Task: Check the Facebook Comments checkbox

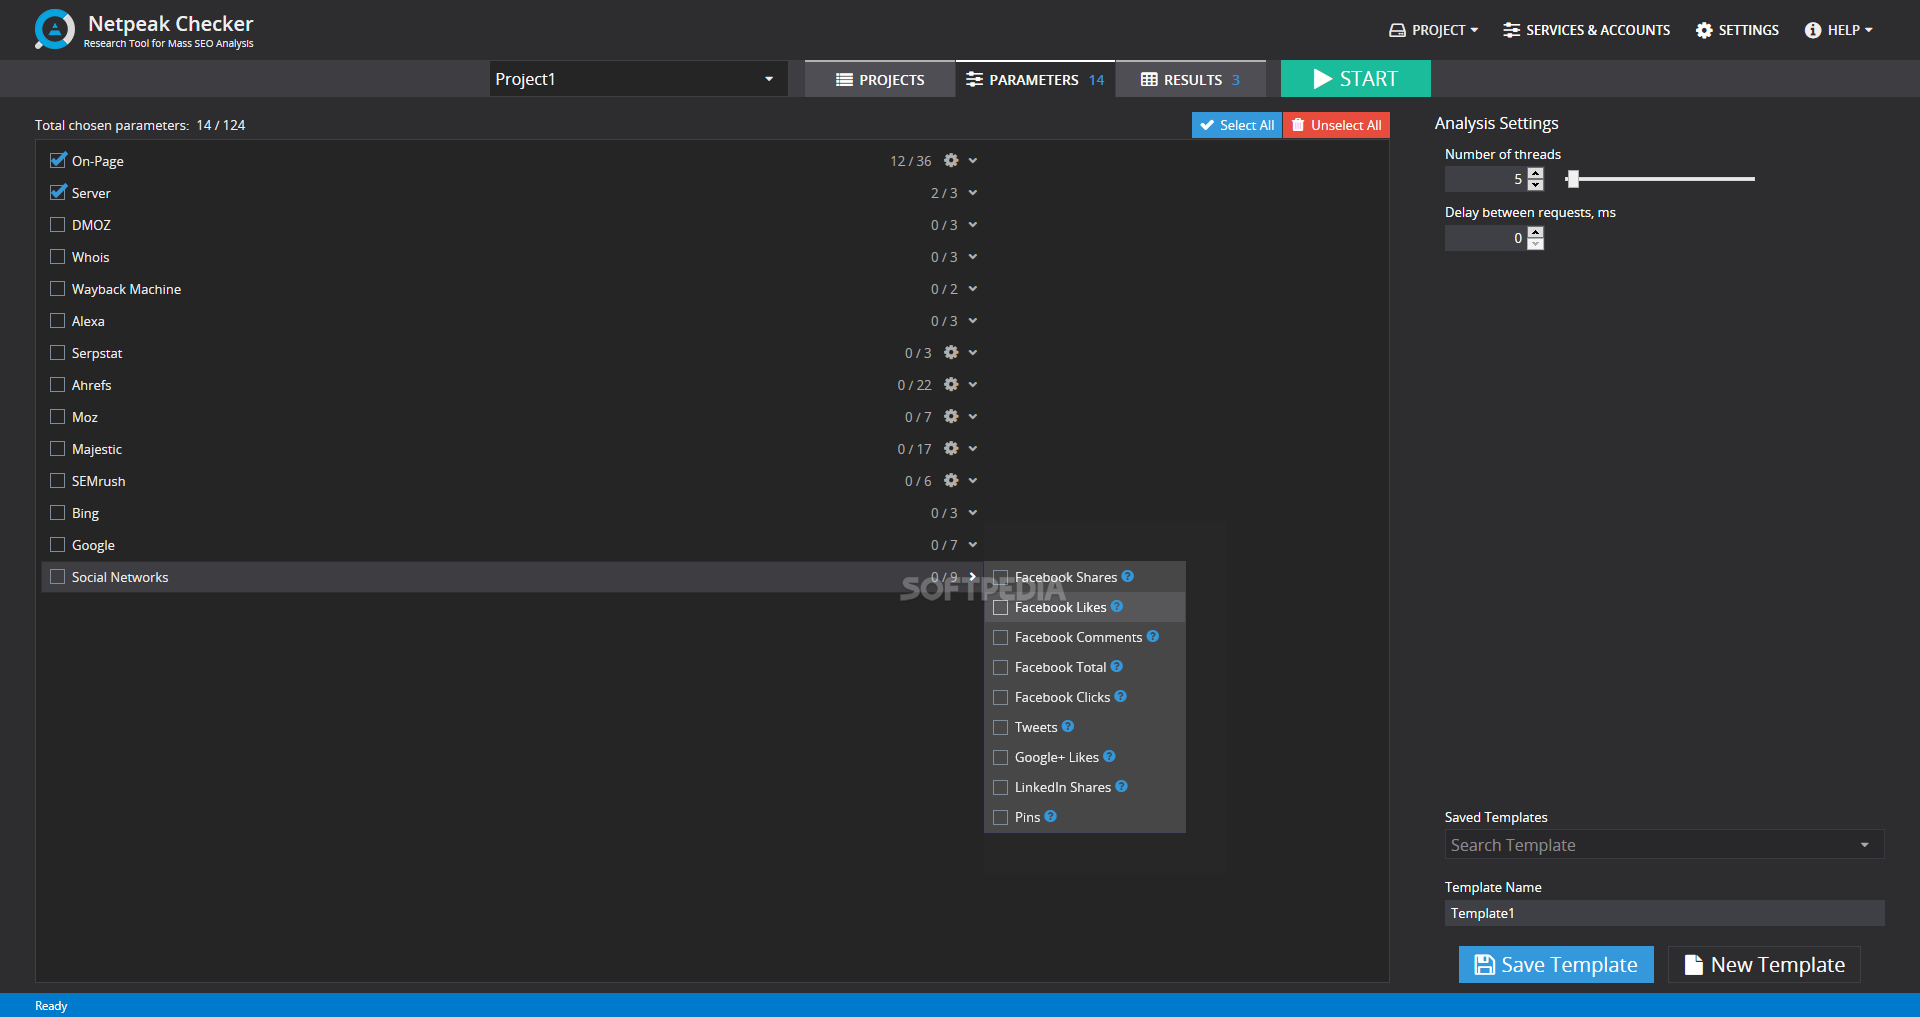Action: [1000, 637]
